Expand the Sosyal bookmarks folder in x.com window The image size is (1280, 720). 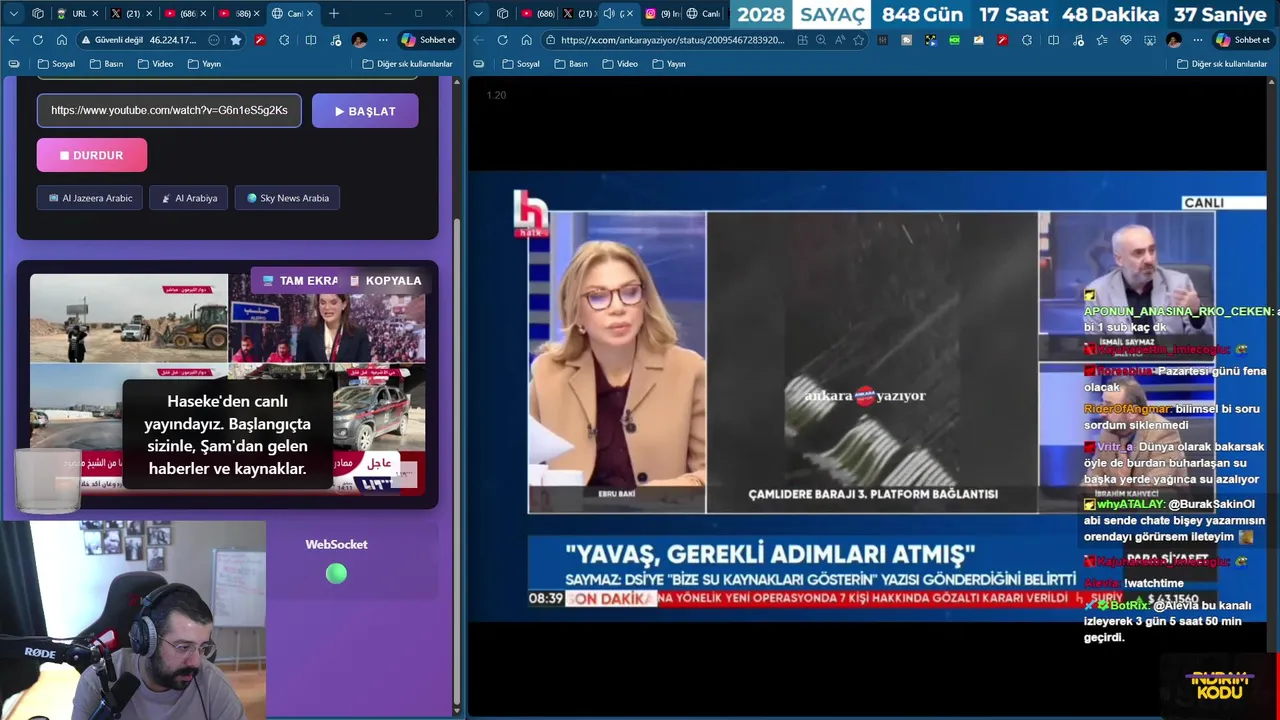tap(521, 64)
